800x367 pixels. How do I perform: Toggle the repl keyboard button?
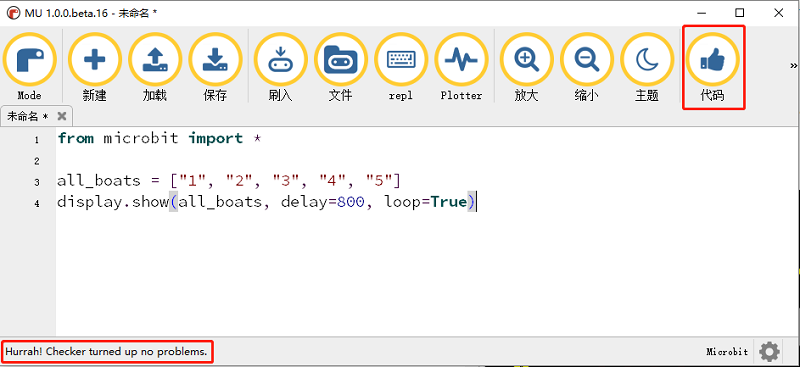point(401,67)
